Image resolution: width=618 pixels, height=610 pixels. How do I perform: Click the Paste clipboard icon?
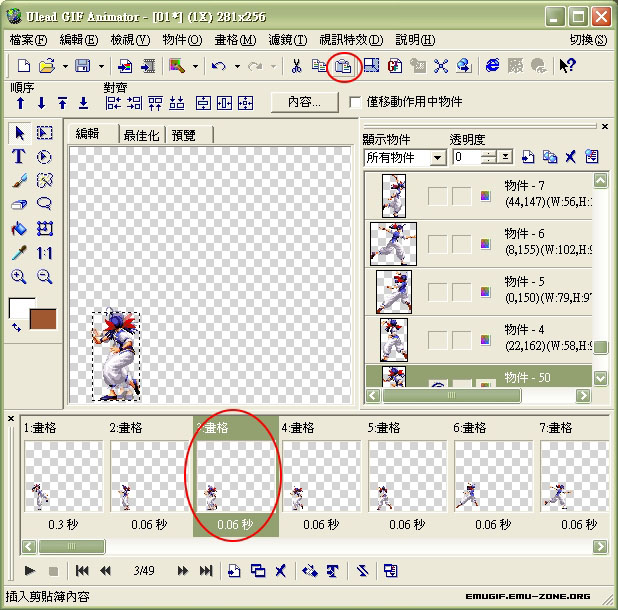point(343,66)
